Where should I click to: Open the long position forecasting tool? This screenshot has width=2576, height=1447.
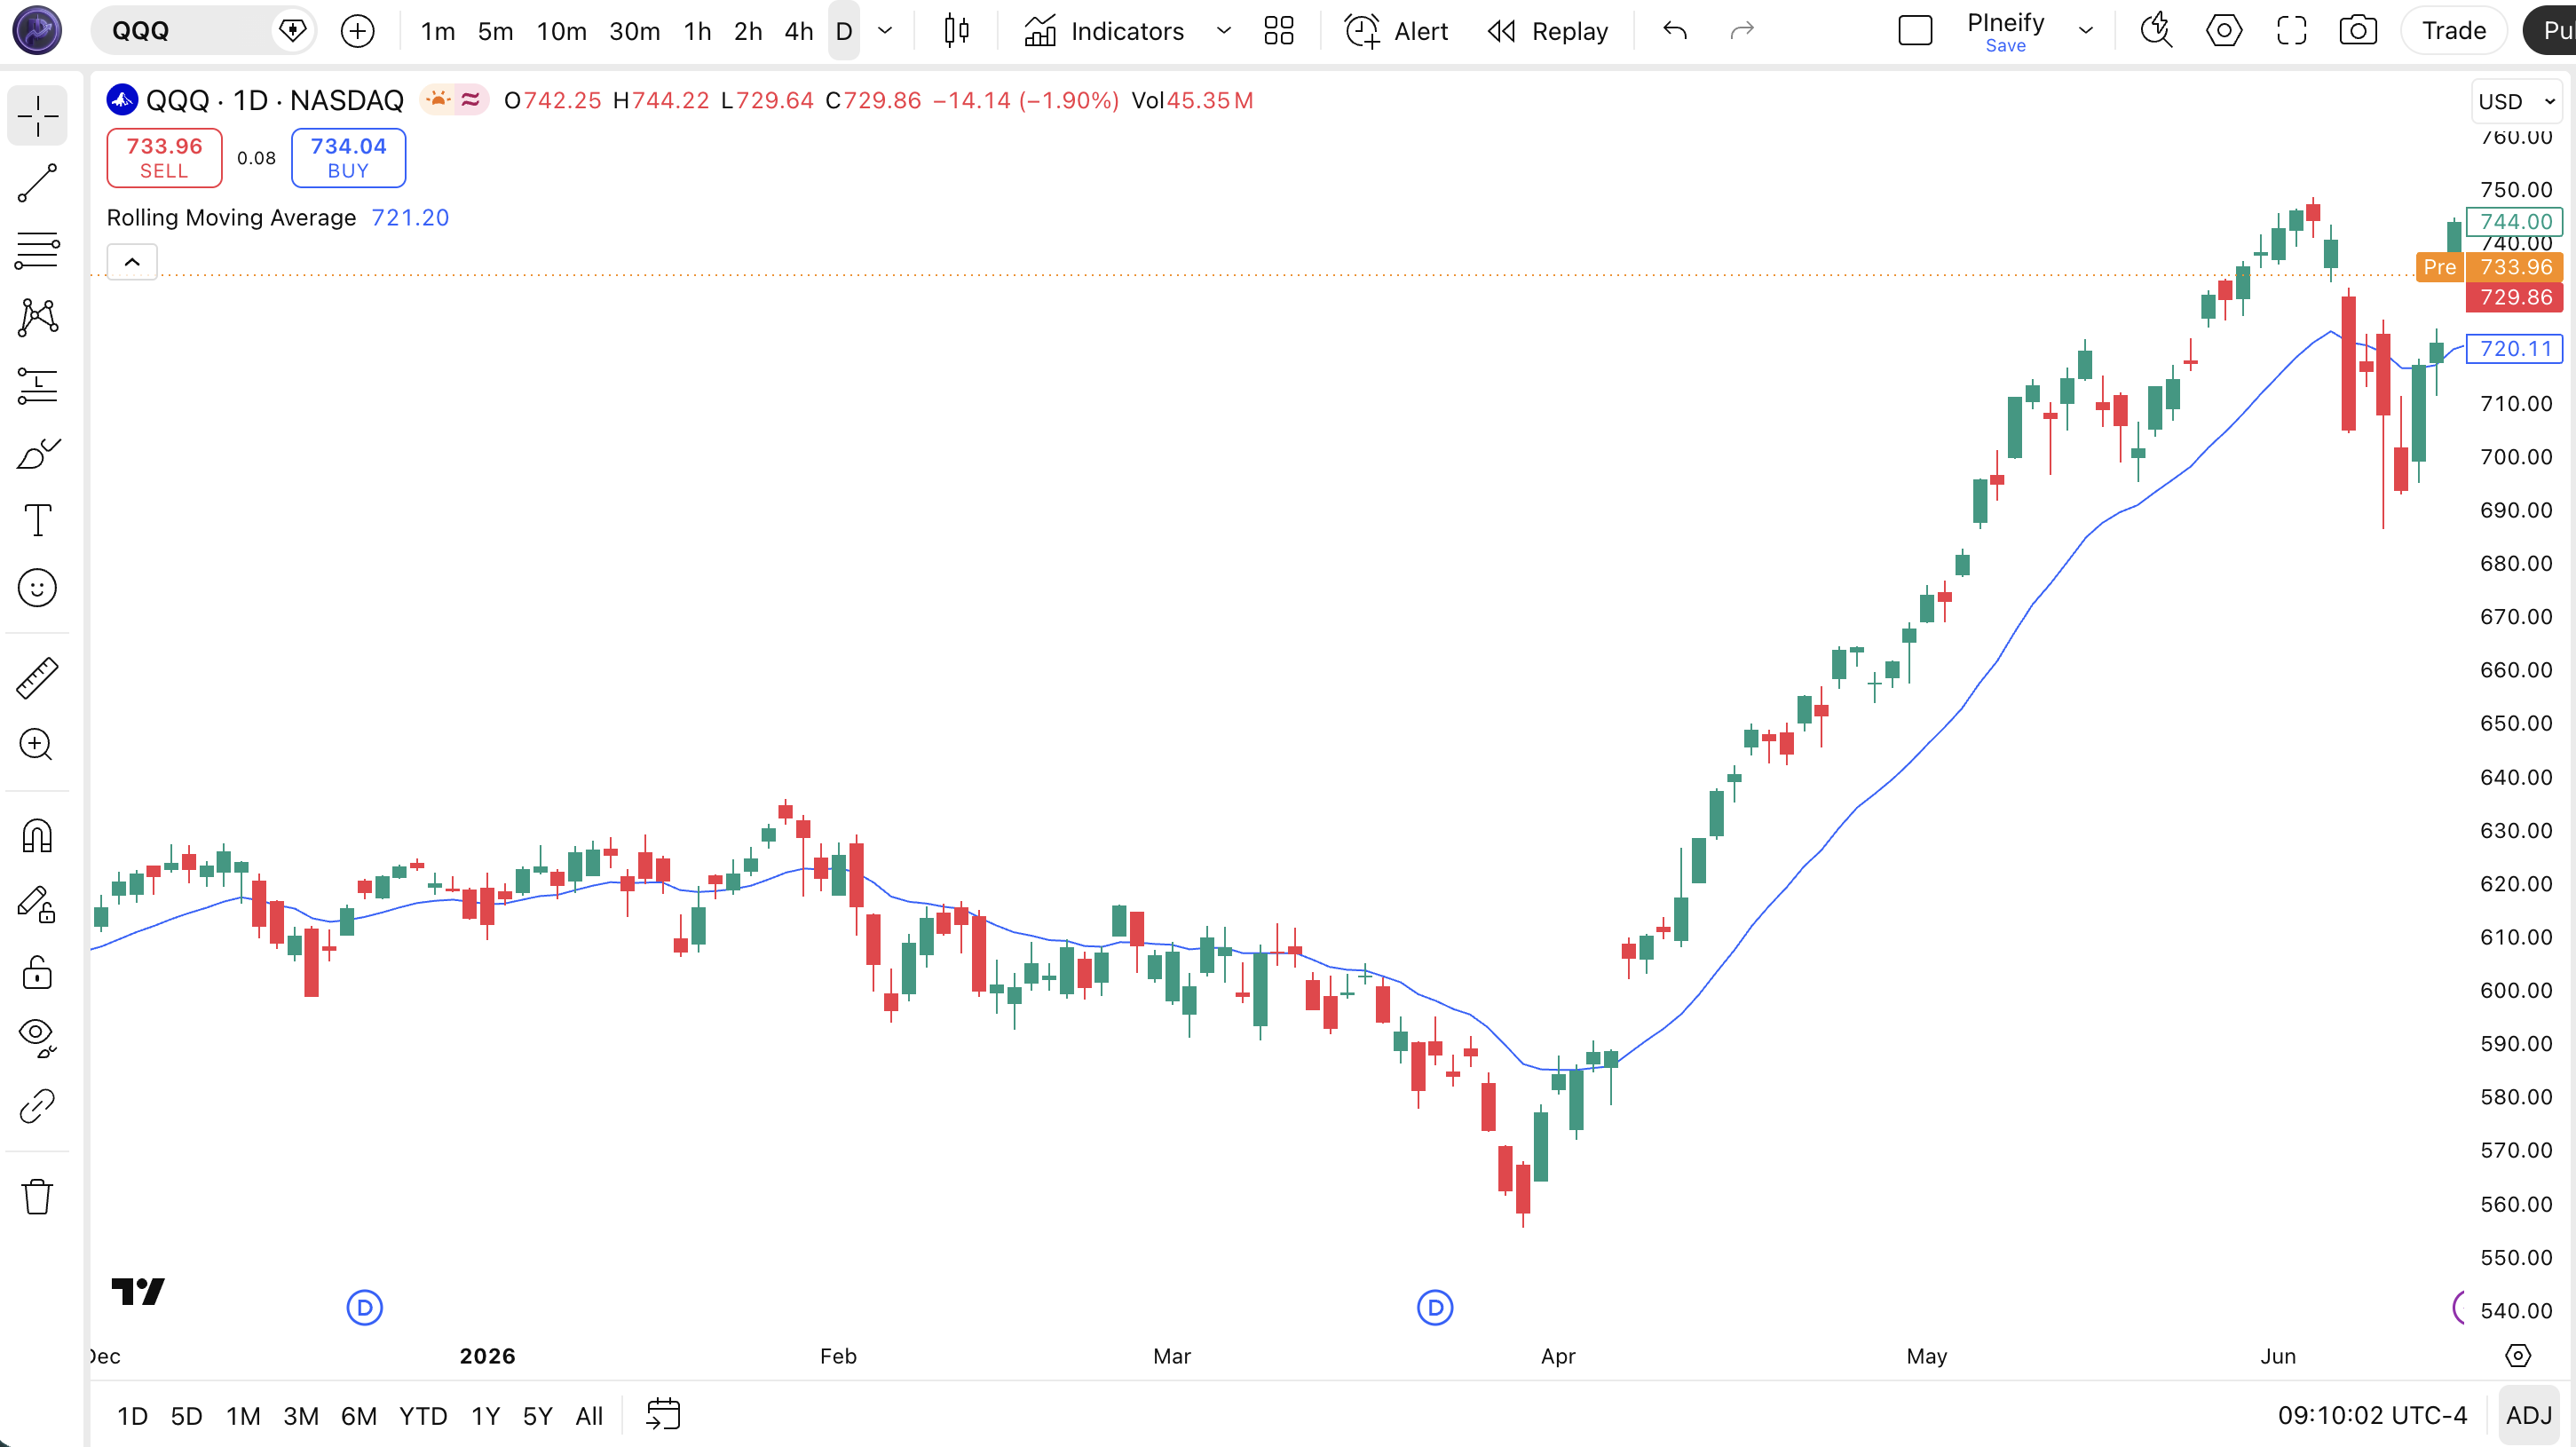tap(37, 385)
